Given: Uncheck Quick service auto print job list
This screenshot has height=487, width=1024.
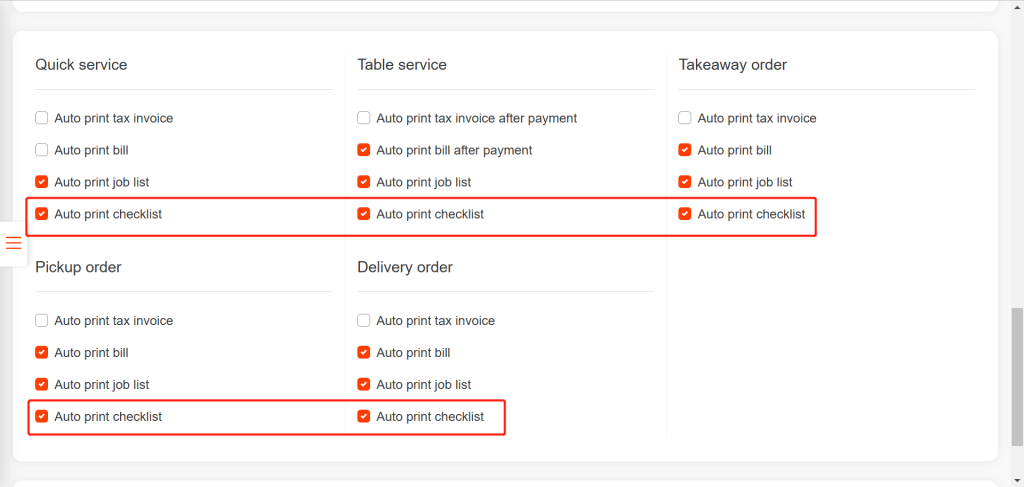Looking at the screenshot, I should (42, 182).
